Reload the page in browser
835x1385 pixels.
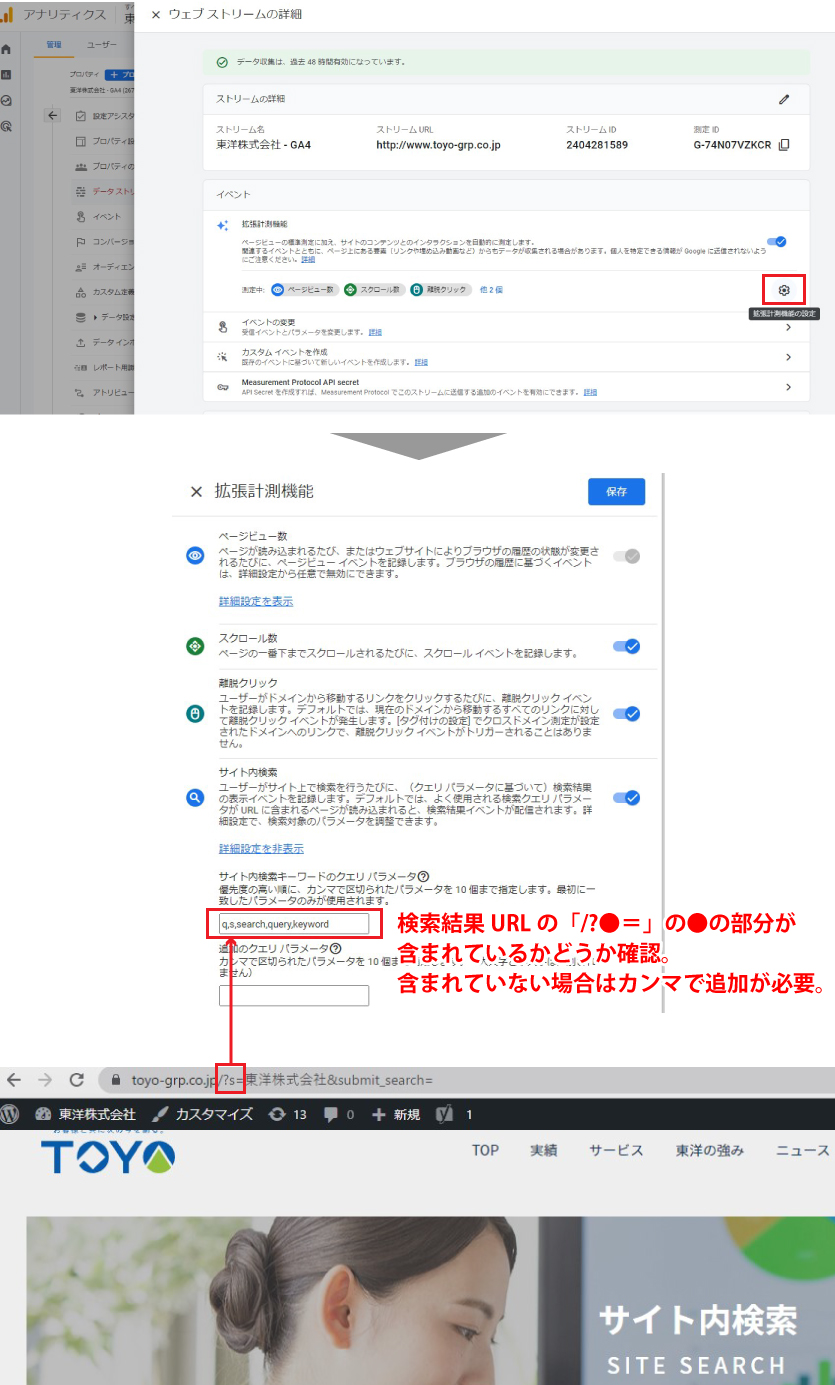[x=76, y=1080]
